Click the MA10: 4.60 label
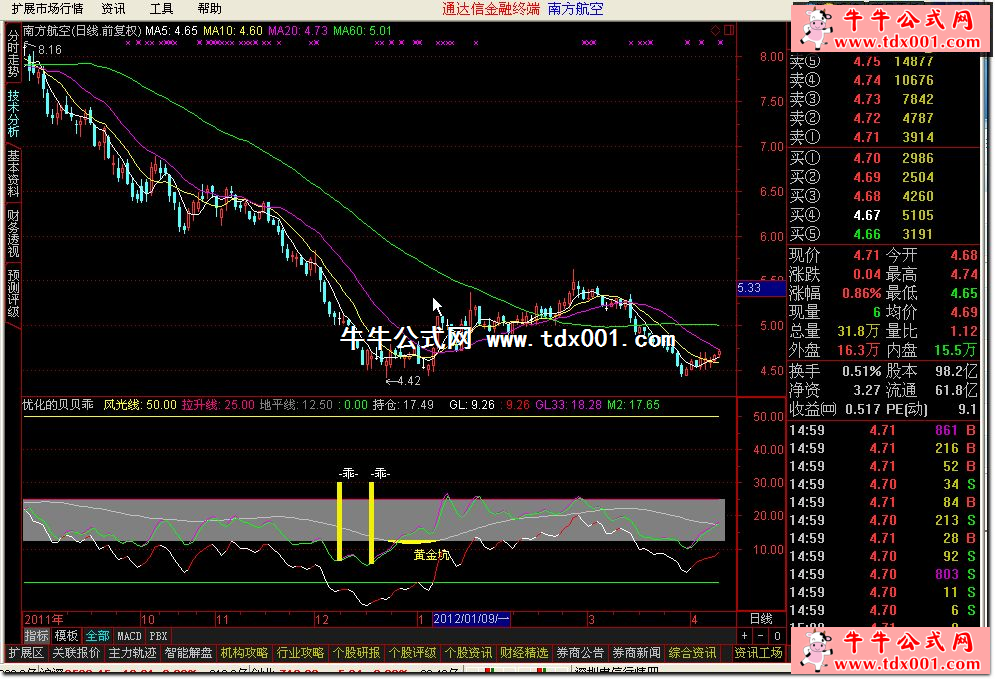995x679 pixels. point(233,30)
